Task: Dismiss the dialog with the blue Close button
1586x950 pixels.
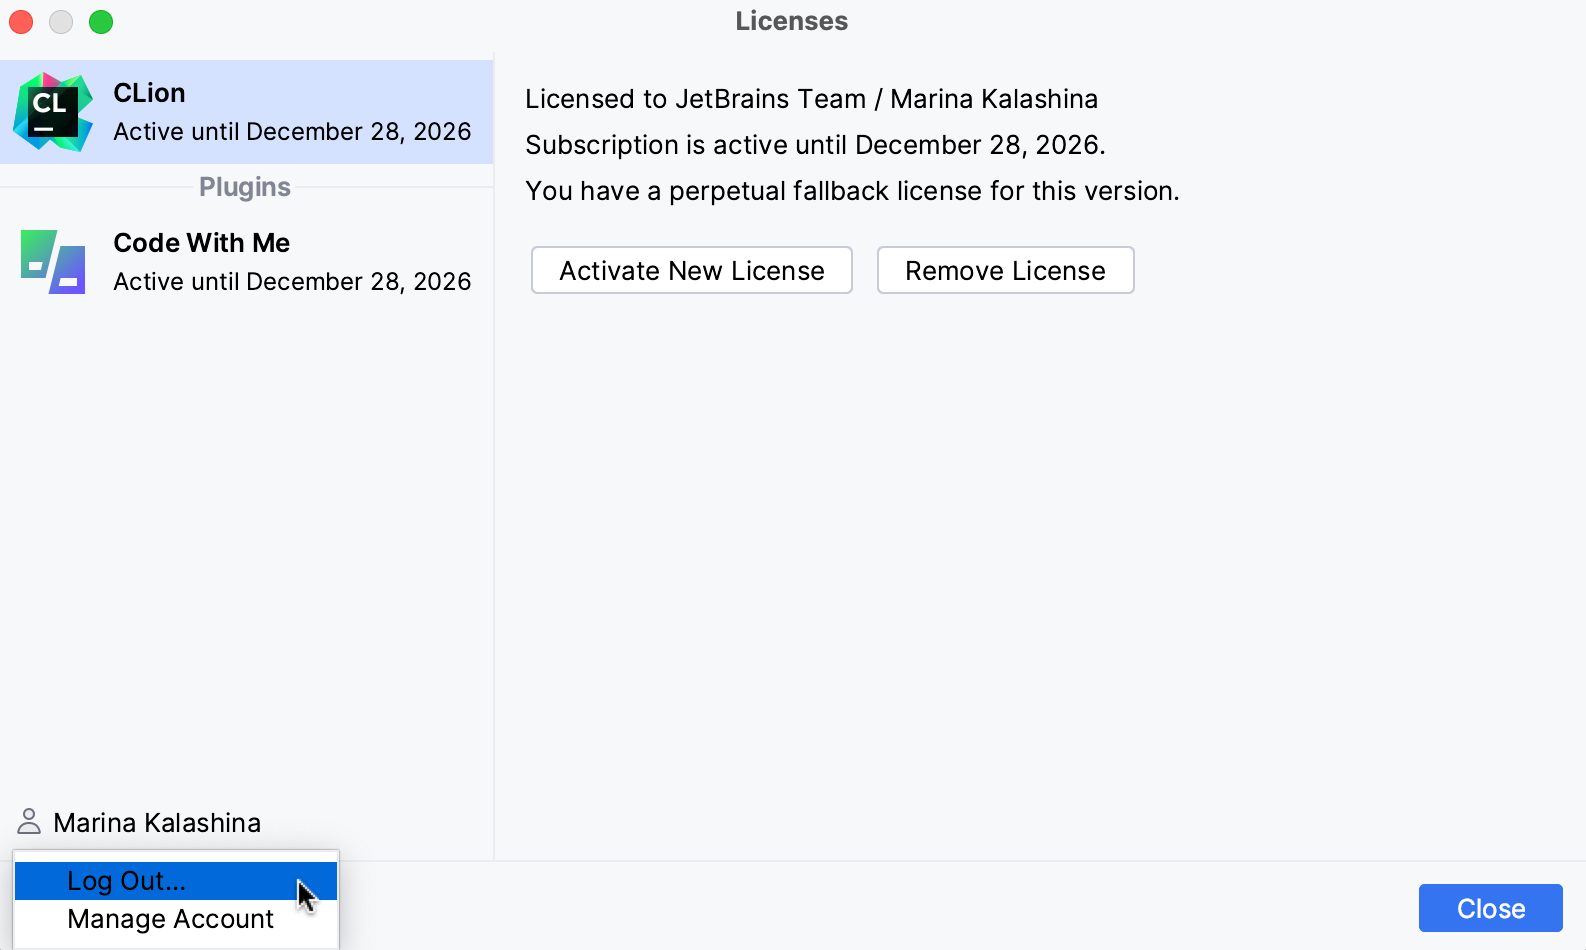Action: [x=1490, y=908]
